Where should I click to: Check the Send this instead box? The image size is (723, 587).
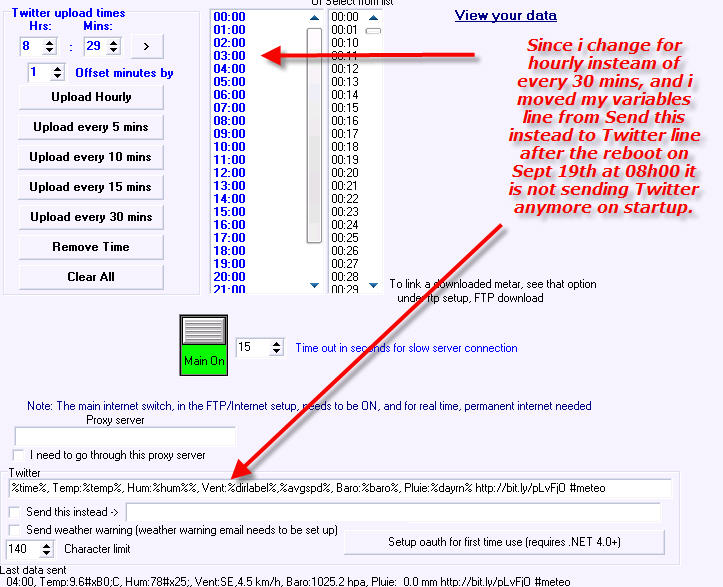14,512
